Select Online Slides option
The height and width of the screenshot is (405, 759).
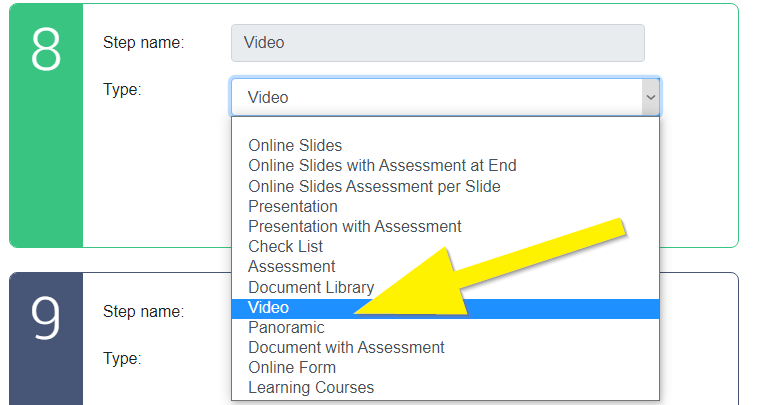click(x=295, y=145)
